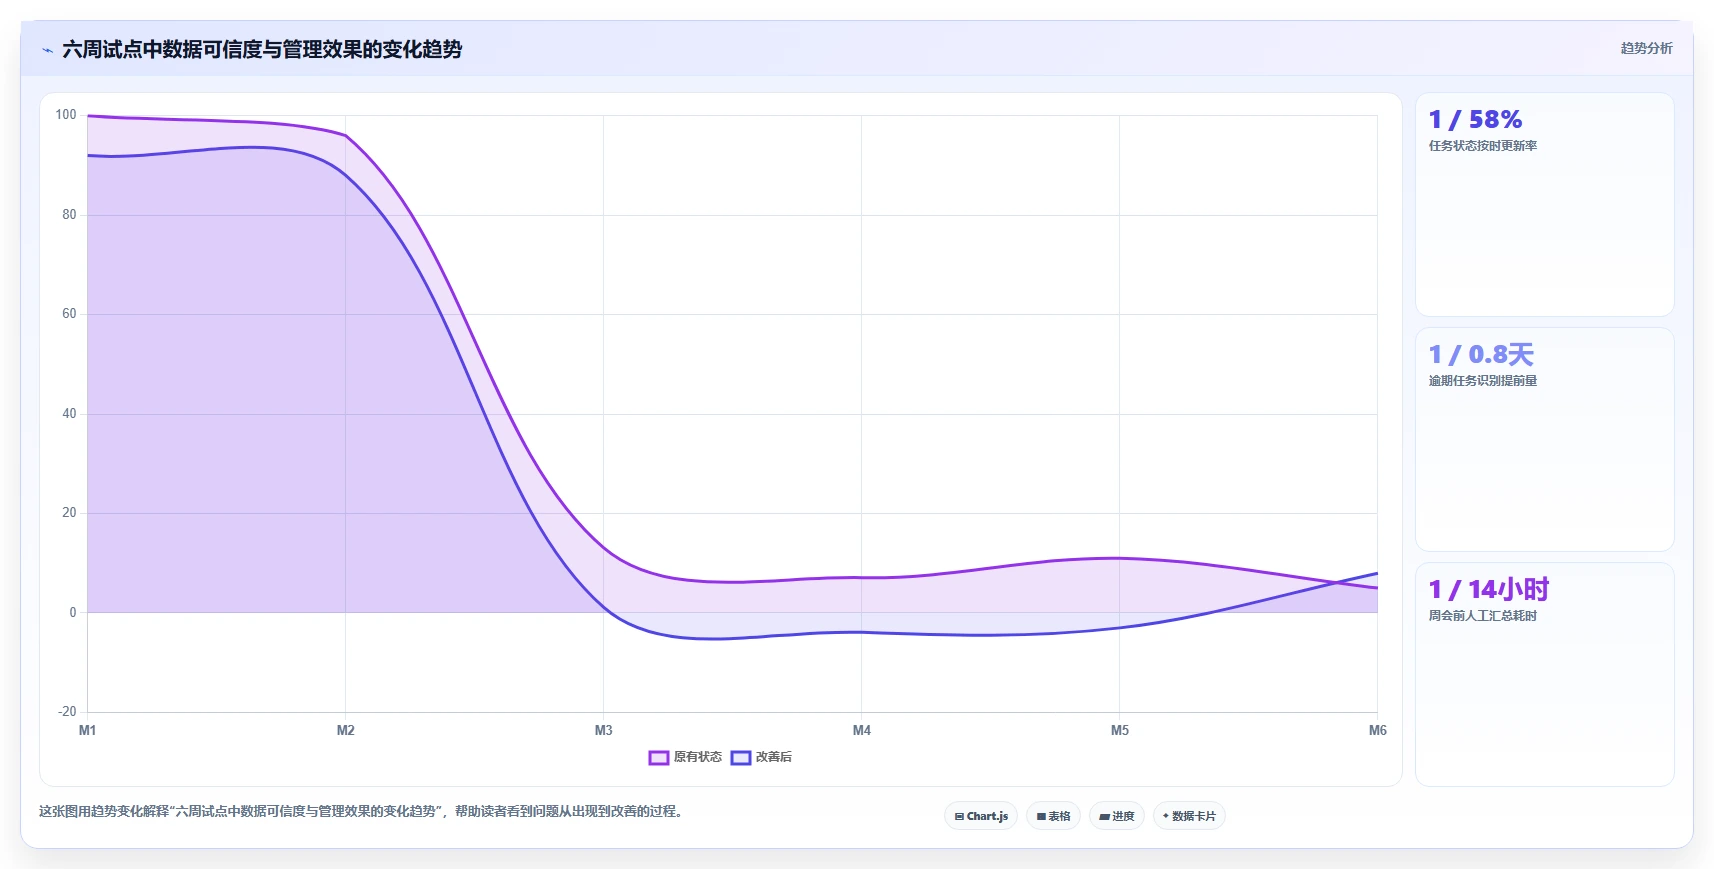This screenshot has height=869, width=1714.
Task: Click the 任务状态按时更新率 caption
Action: pyautogui.click(x=1483, y=146)
